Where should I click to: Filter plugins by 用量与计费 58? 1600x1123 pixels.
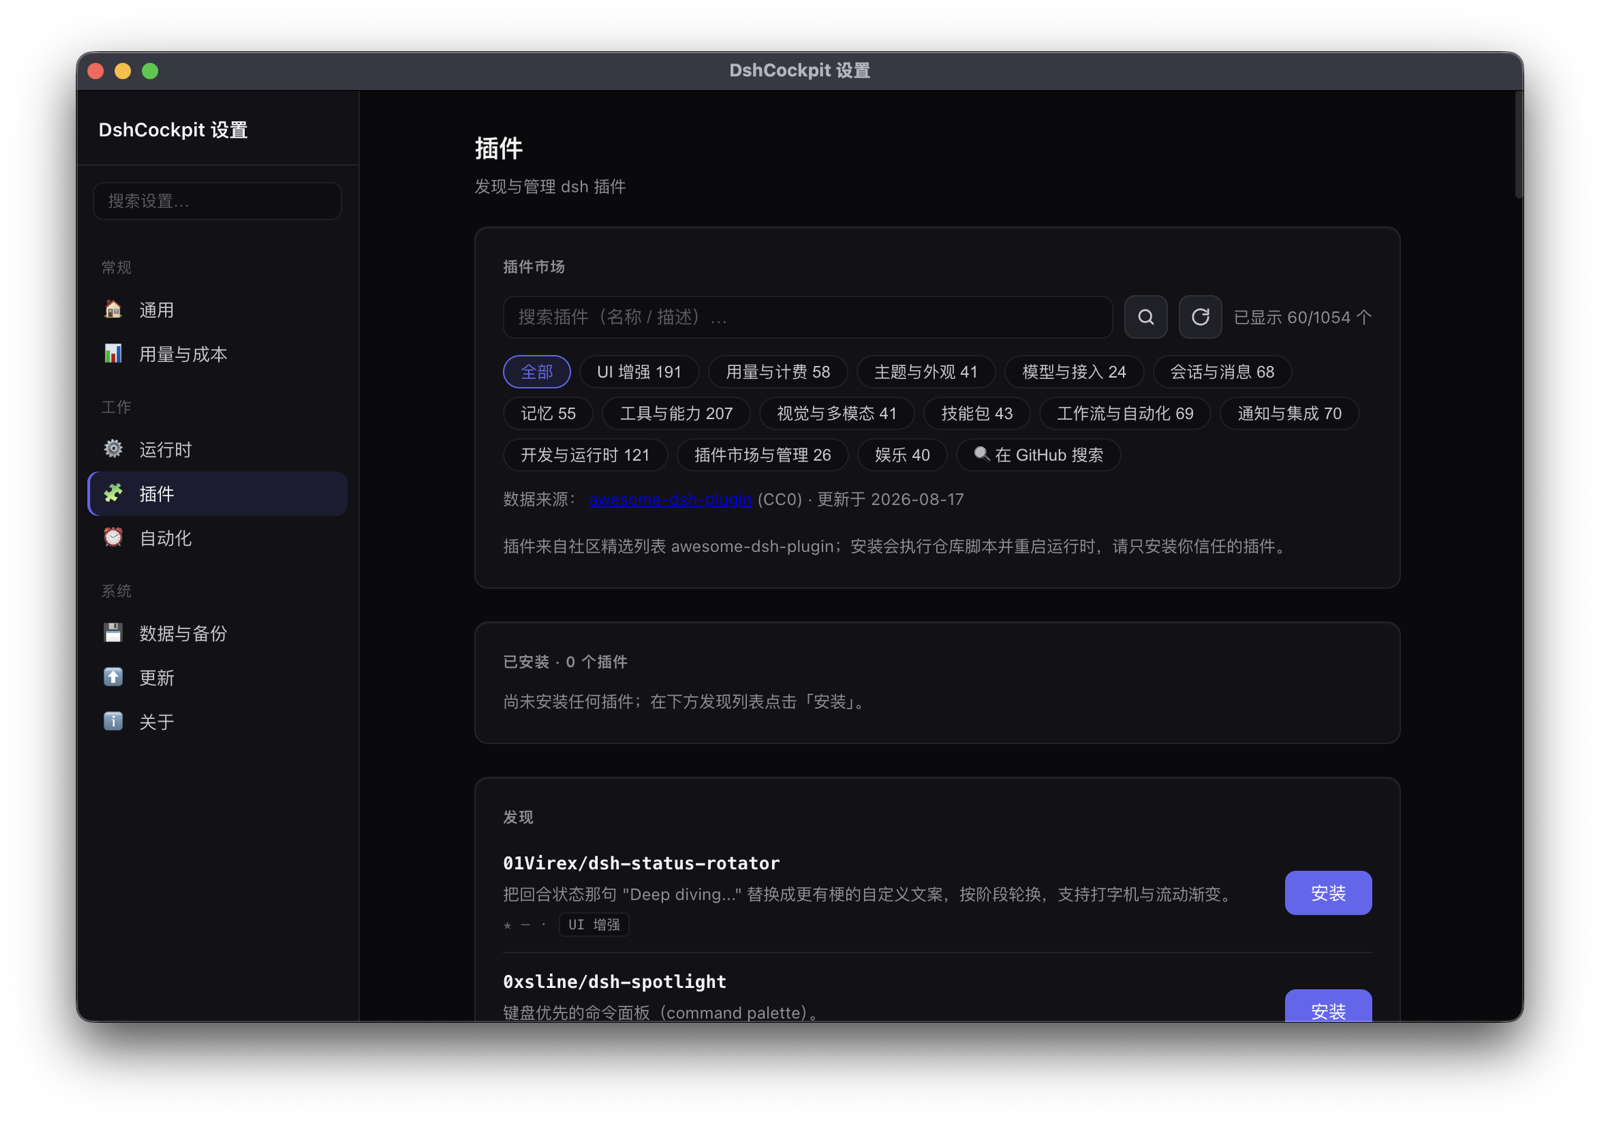click(x=778, y=372)
